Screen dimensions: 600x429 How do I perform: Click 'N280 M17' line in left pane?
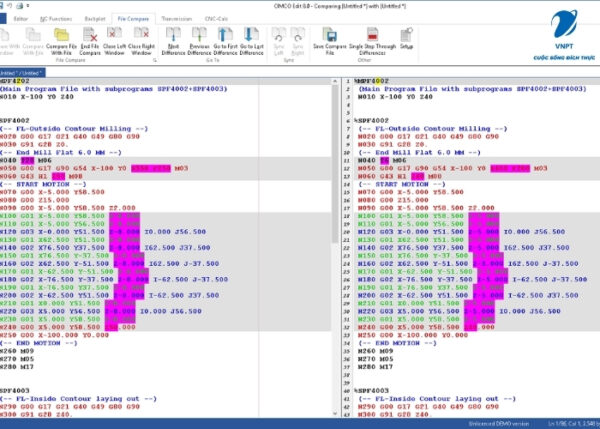coord(16,367)
